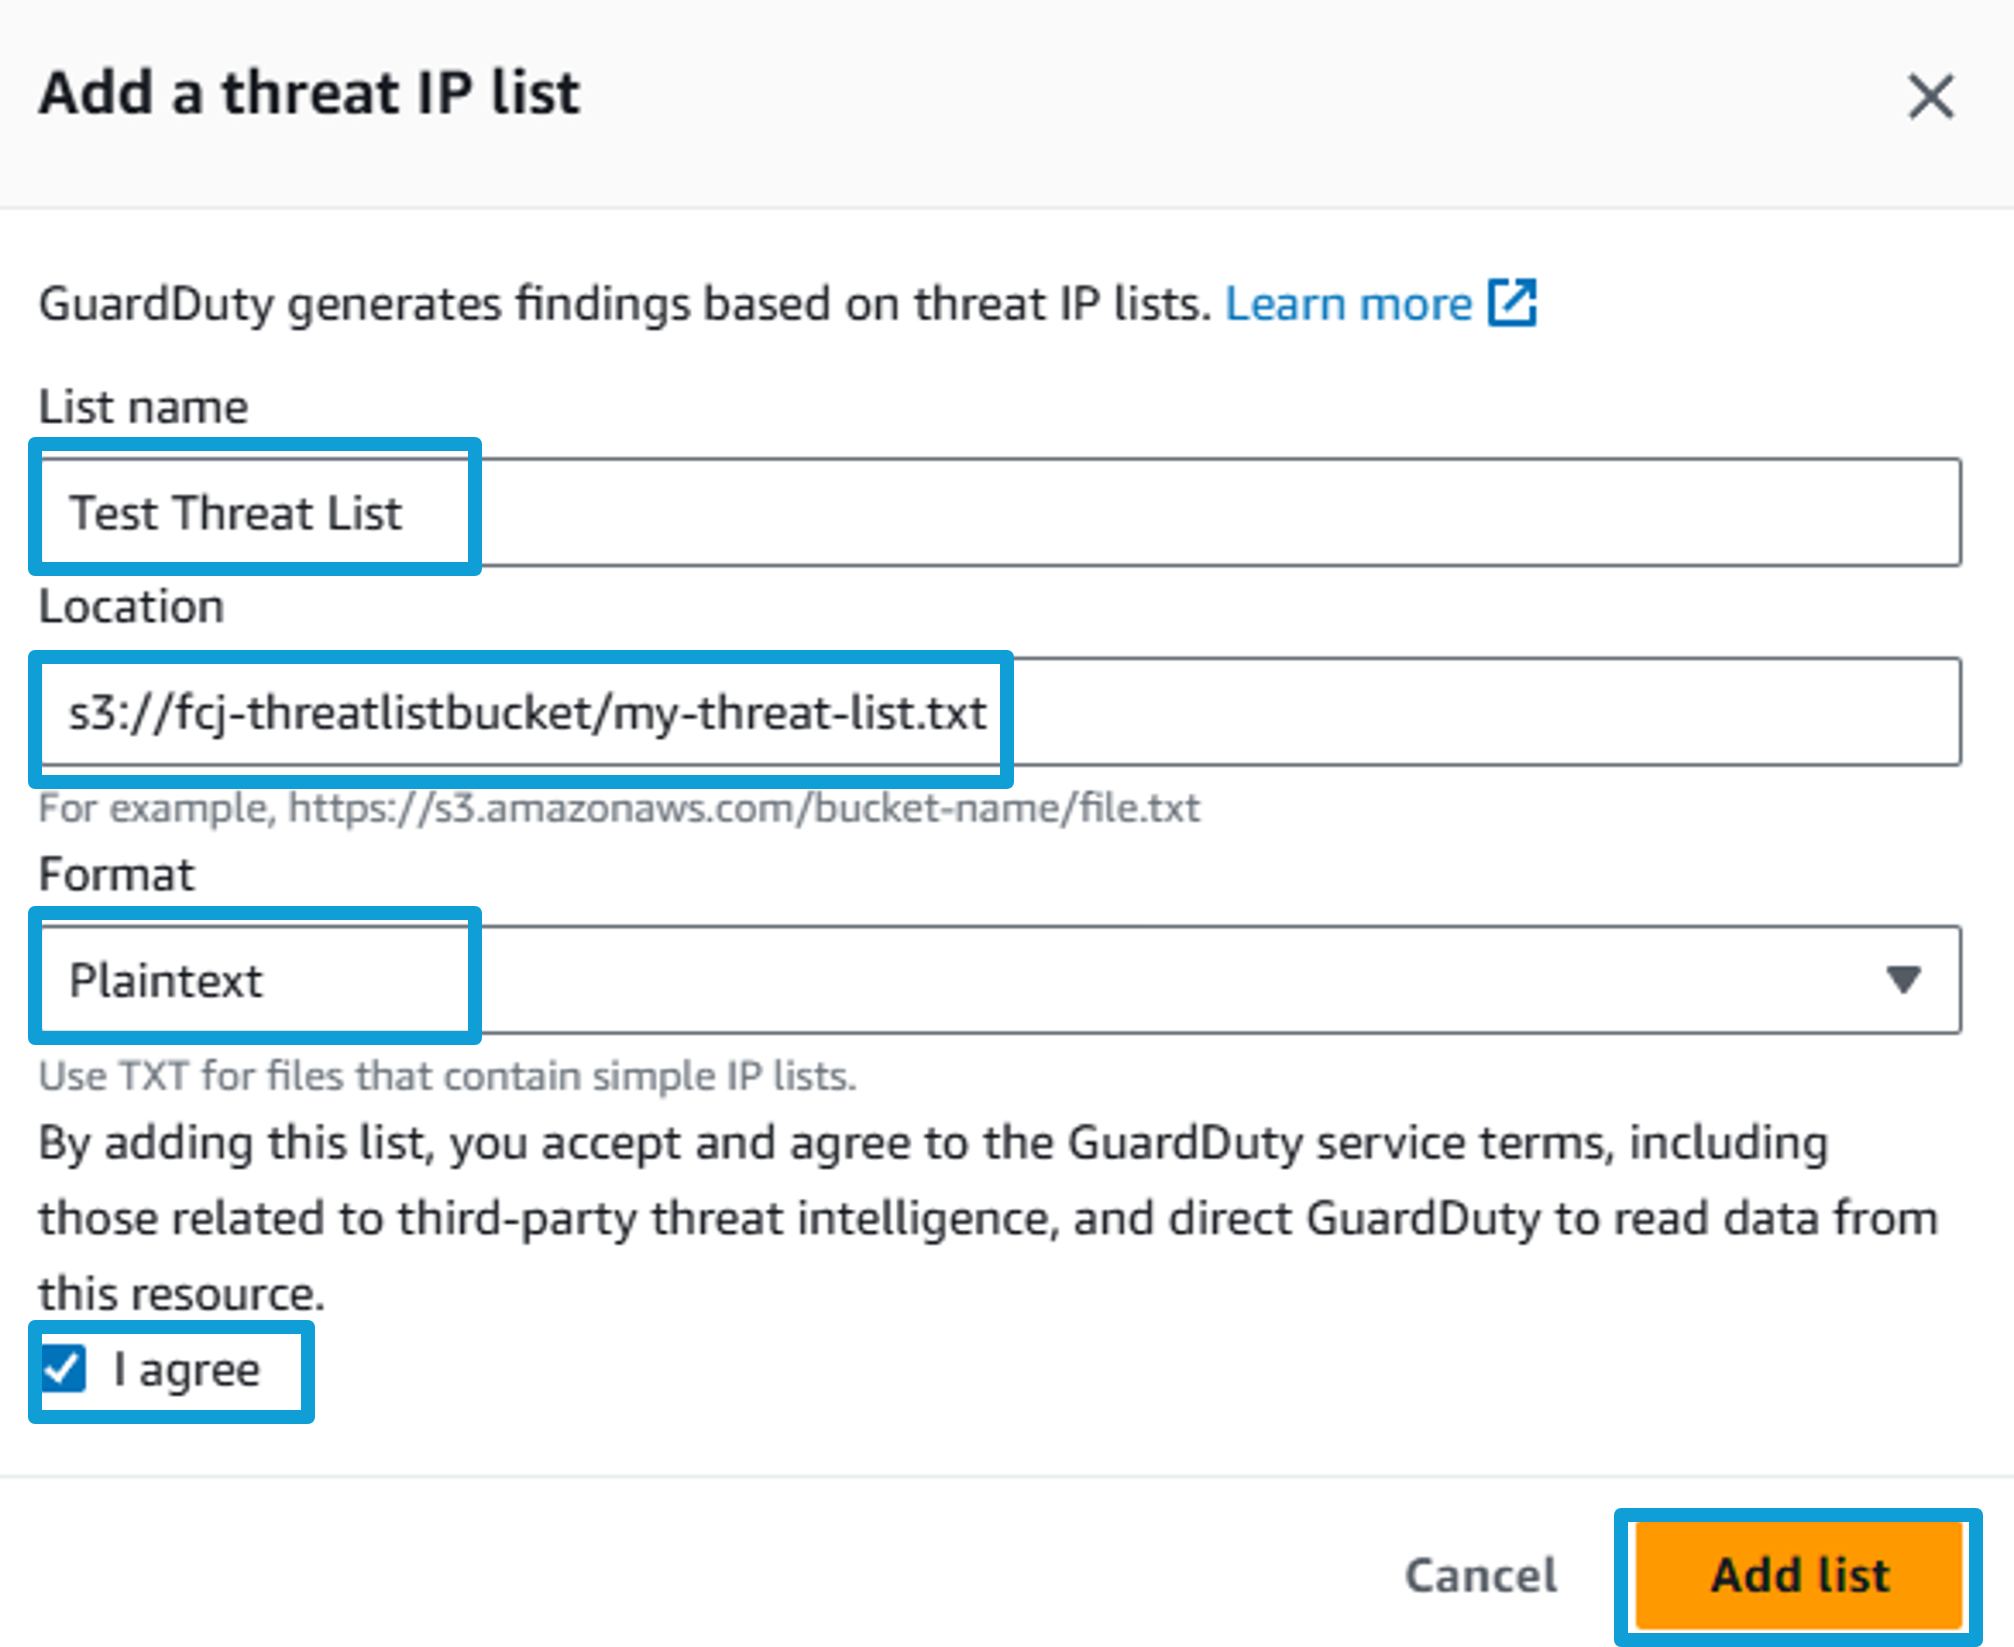
Task: Open the Format dropdown showing Plaintext
Action: click(1000, 979)
